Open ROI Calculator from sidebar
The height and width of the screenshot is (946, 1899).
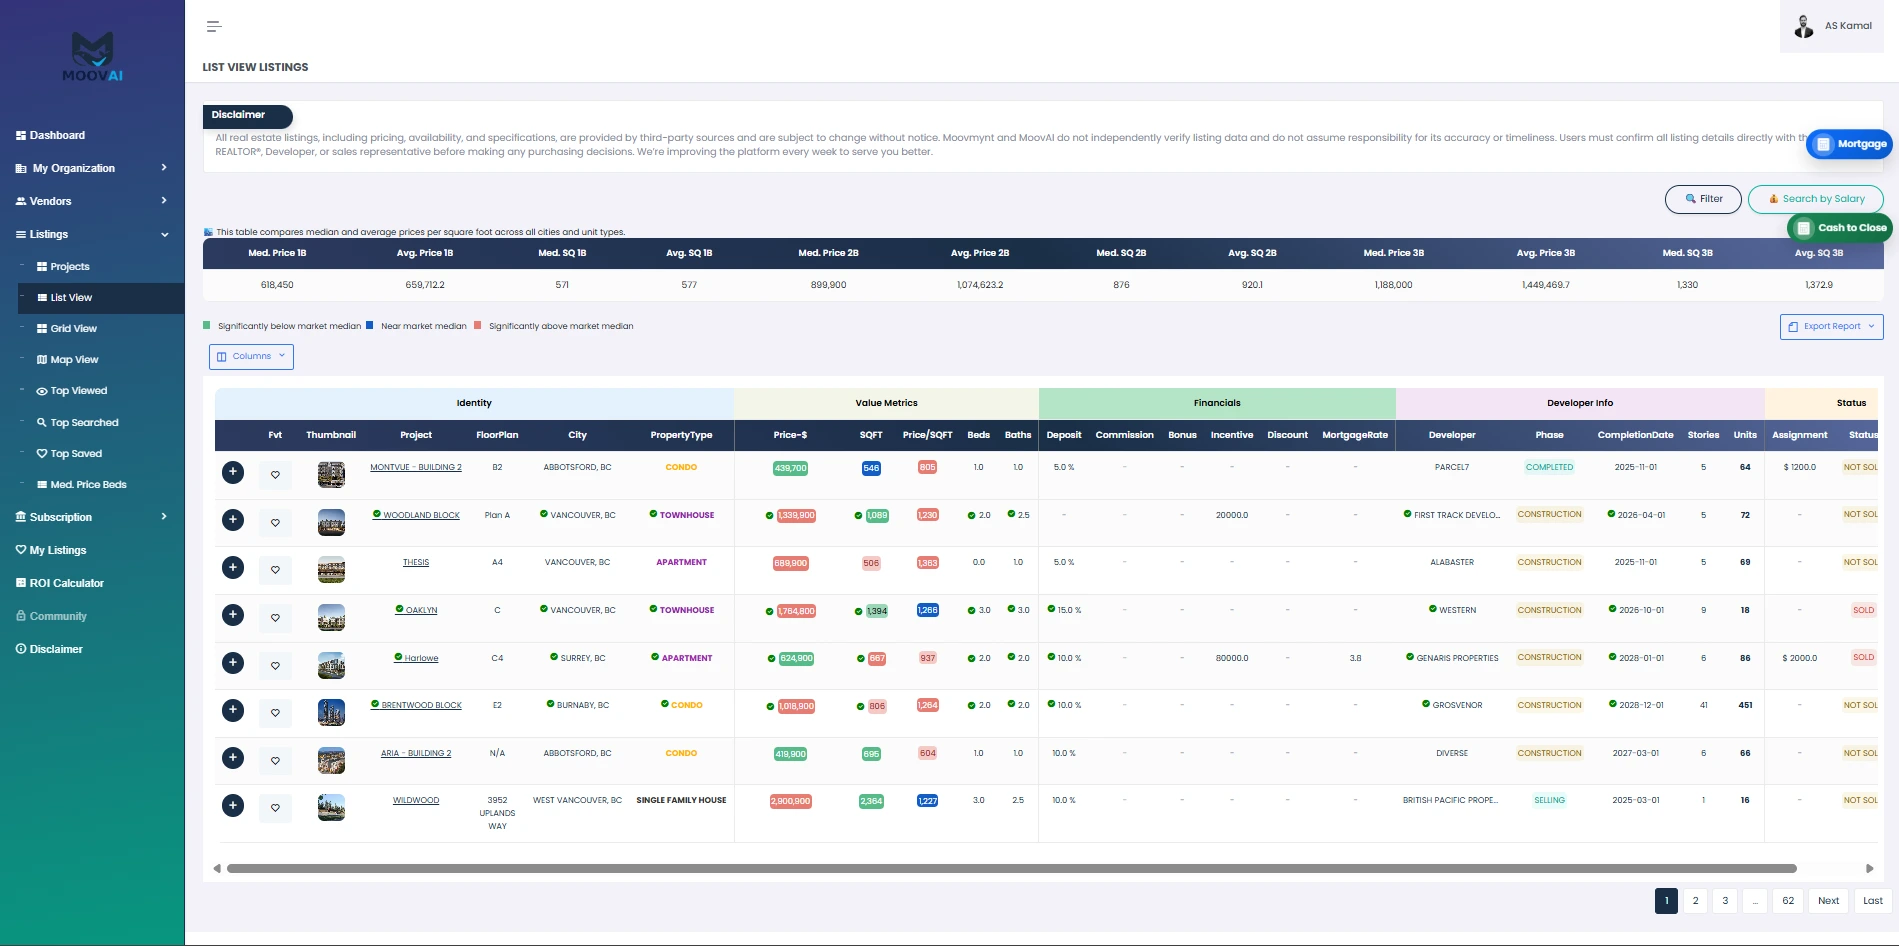tap(66, 583)
